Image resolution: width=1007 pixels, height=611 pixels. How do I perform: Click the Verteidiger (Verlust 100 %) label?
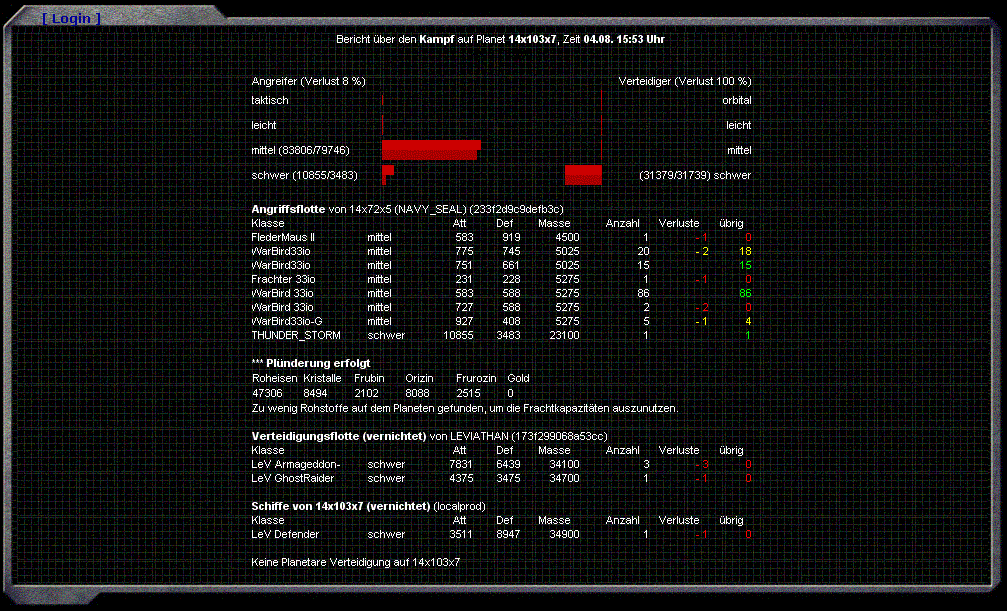pos(685,81)
